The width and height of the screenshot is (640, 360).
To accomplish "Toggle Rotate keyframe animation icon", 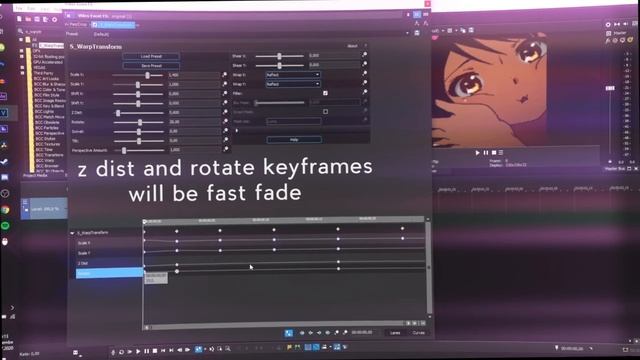I will point(224,122).
